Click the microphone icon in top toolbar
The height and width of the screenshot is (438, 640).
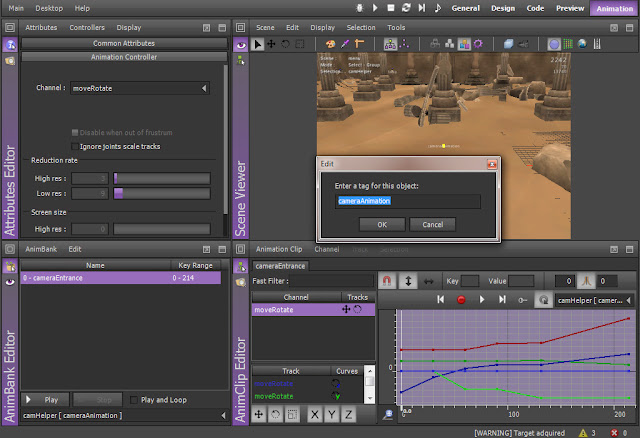360,7
